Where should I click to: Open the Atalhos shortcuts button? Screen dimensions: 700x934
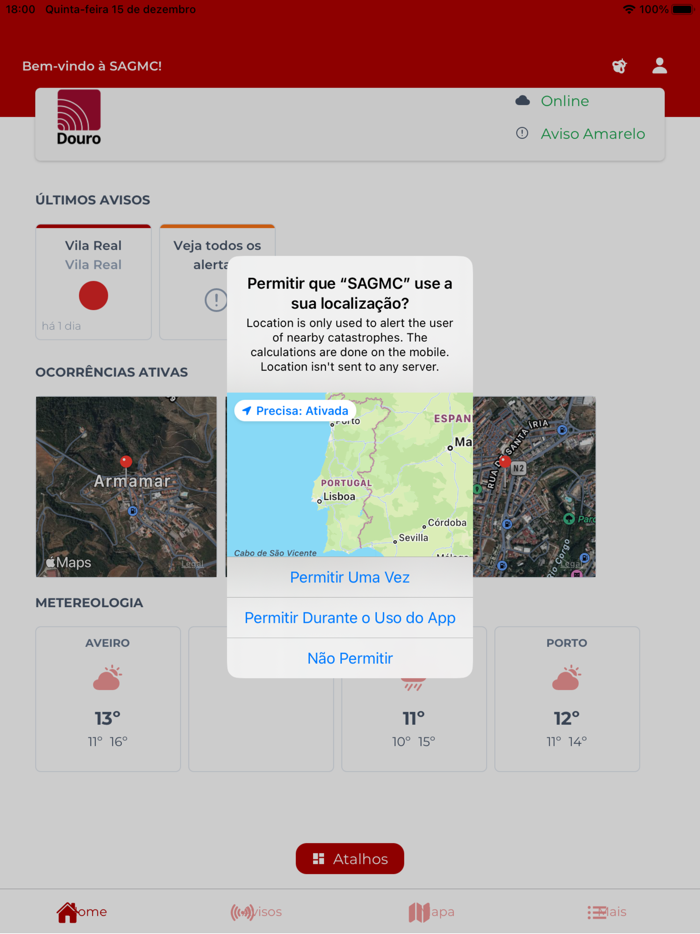(x=350, y=858)
